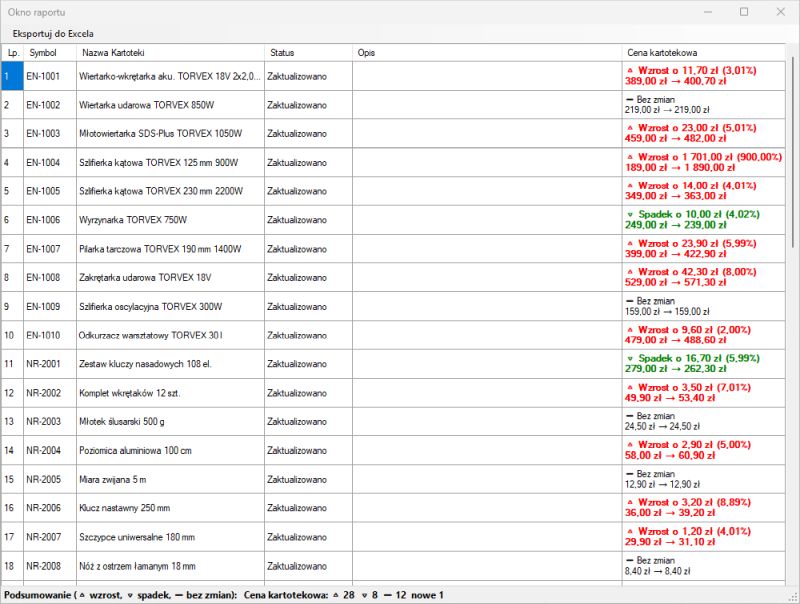Screen dimensions: 800x604
Task: Click Pilarka tarczowa TORVEX 190 mm 1400W
Action: tap(170, 249)
